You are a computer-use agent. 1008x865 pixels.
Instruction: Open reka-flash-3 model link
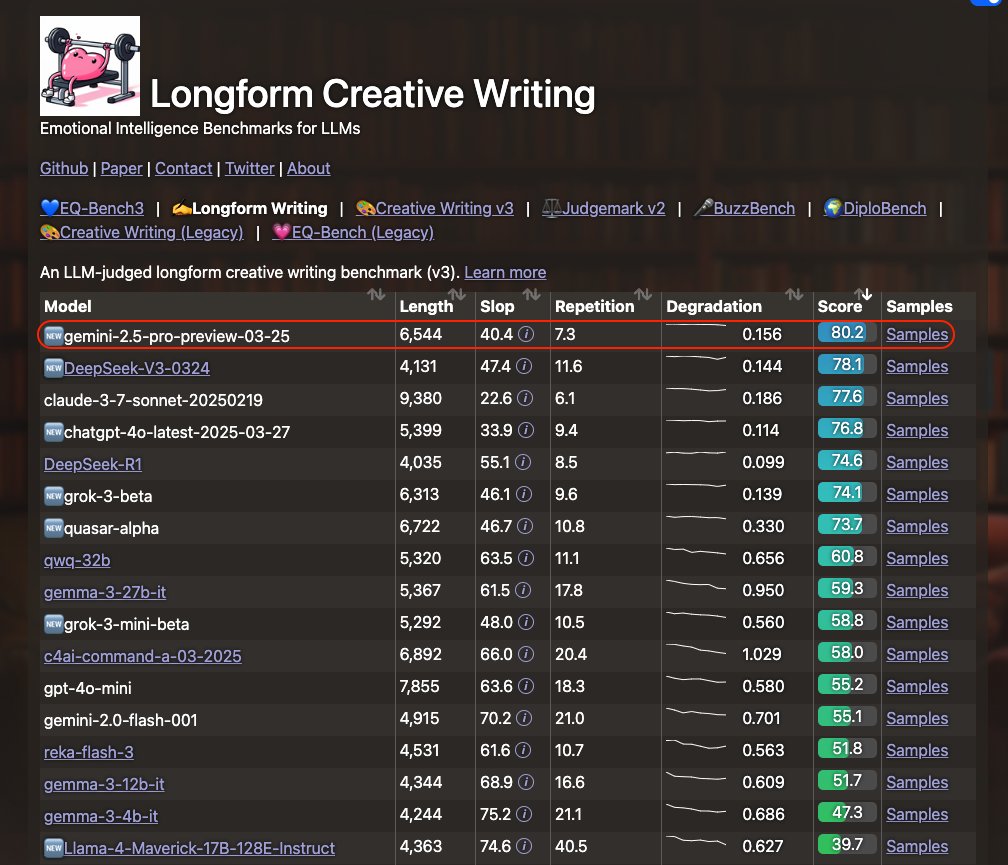[x=89, y=752]
